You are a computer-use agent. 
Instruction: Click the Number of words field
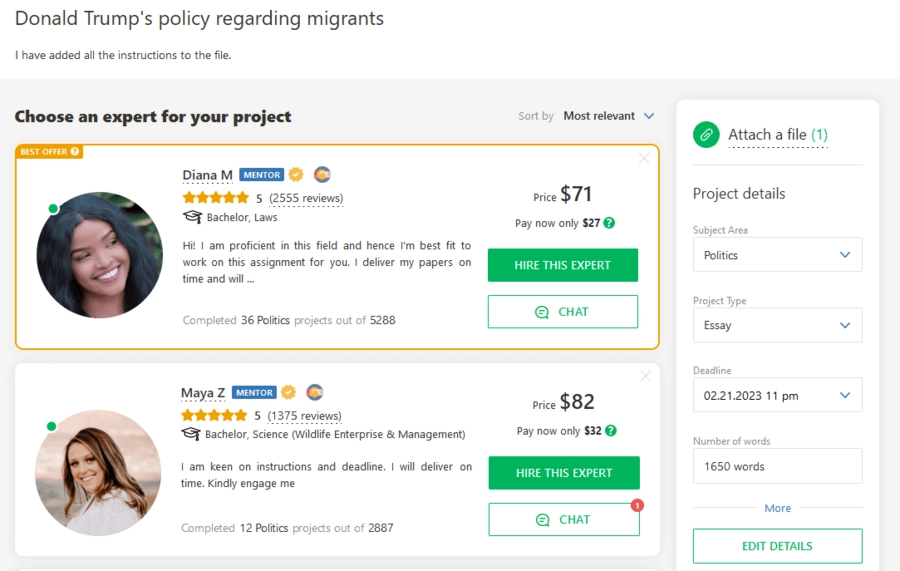777,466
